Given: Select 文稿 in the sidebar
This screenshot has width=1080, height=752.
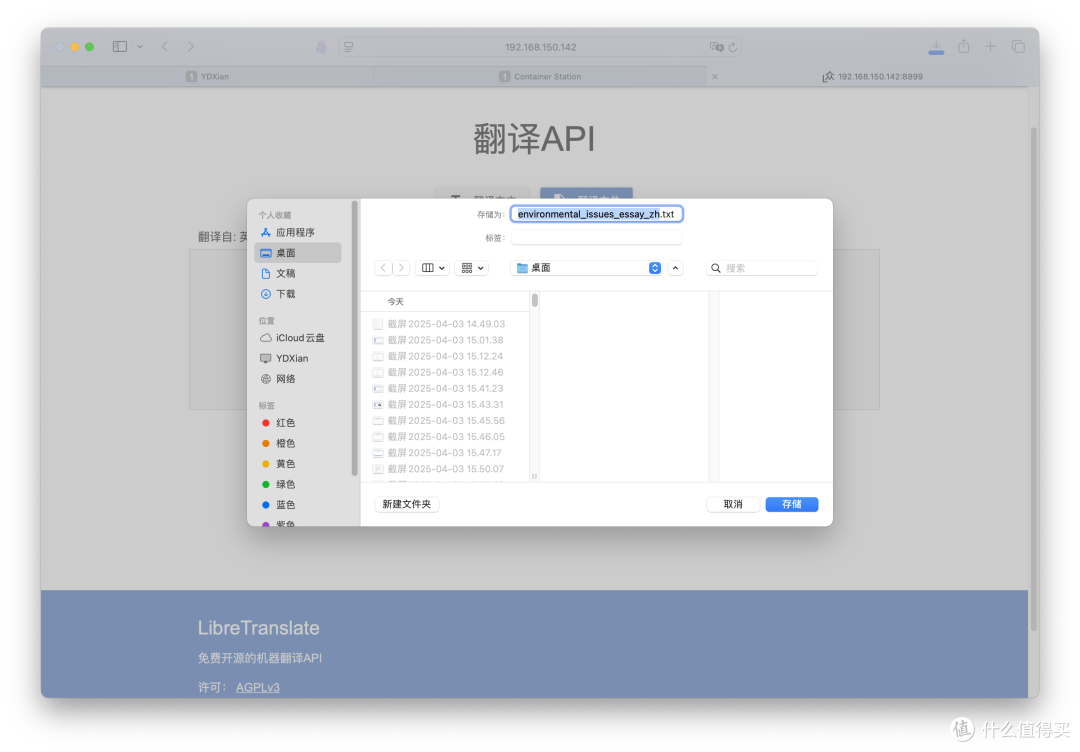Looking at the screenshot, I should tap(298, 273).
